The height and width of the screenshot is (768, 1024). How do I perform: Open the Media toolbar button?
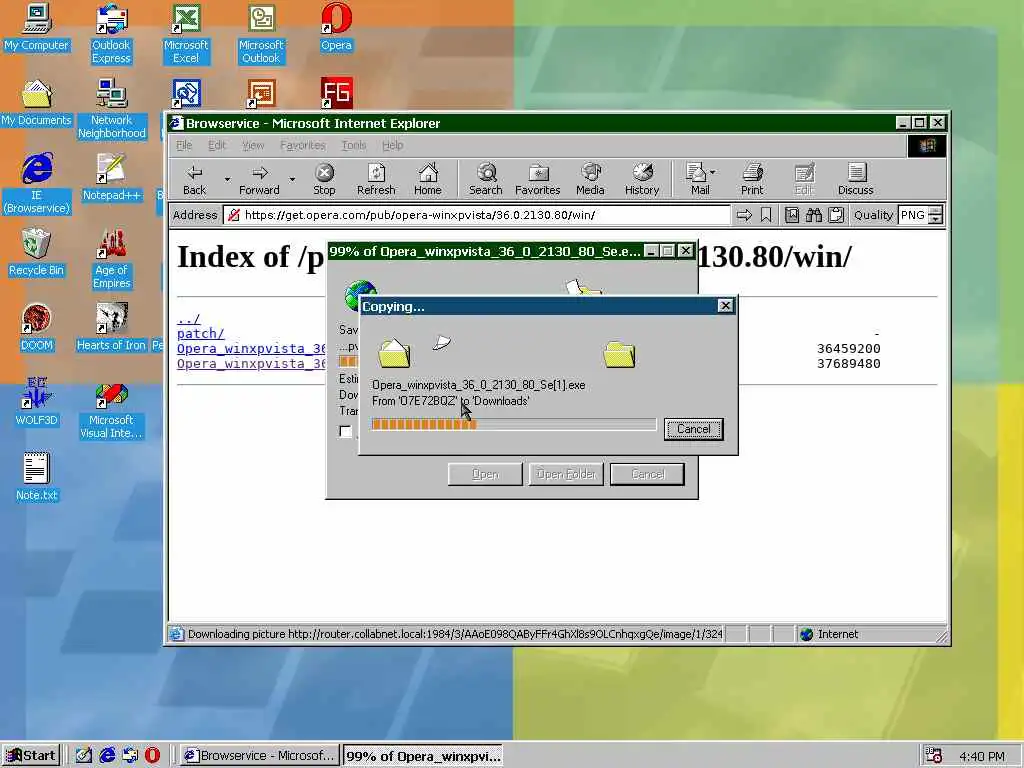[590, 179]
